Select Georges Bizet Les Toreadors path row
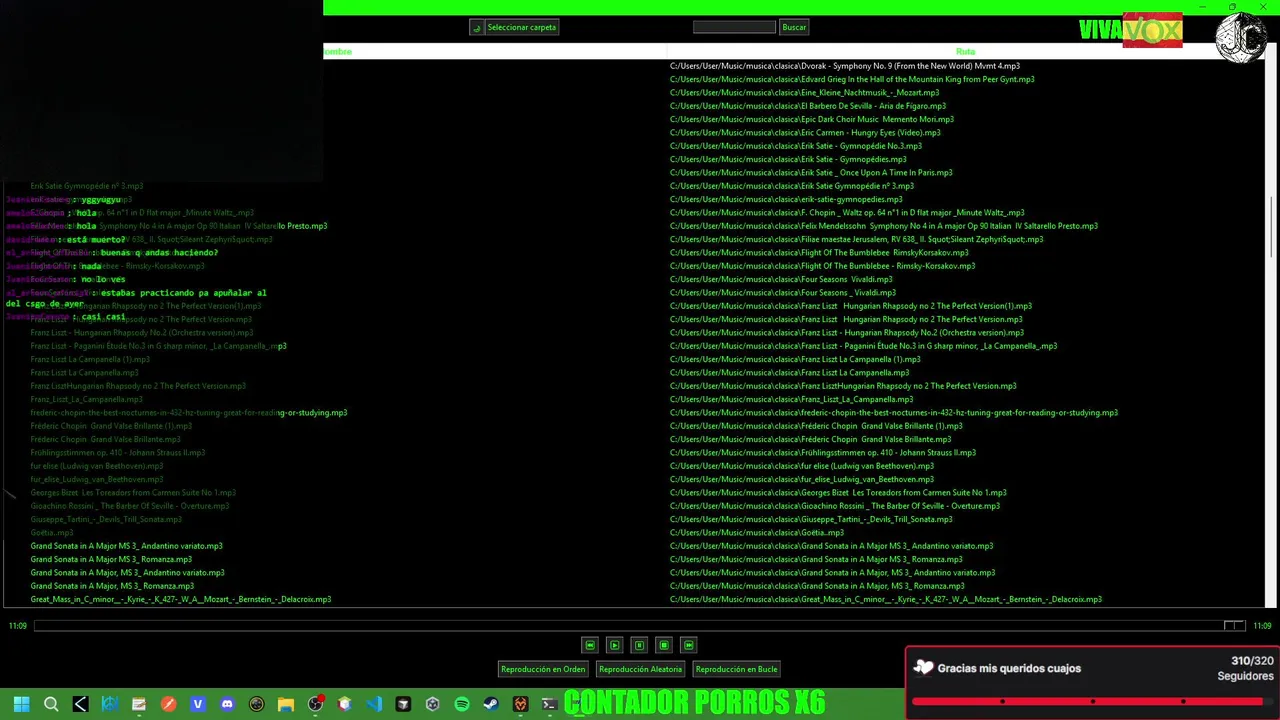Screen dimensions: 1280x720 (838, 492)
